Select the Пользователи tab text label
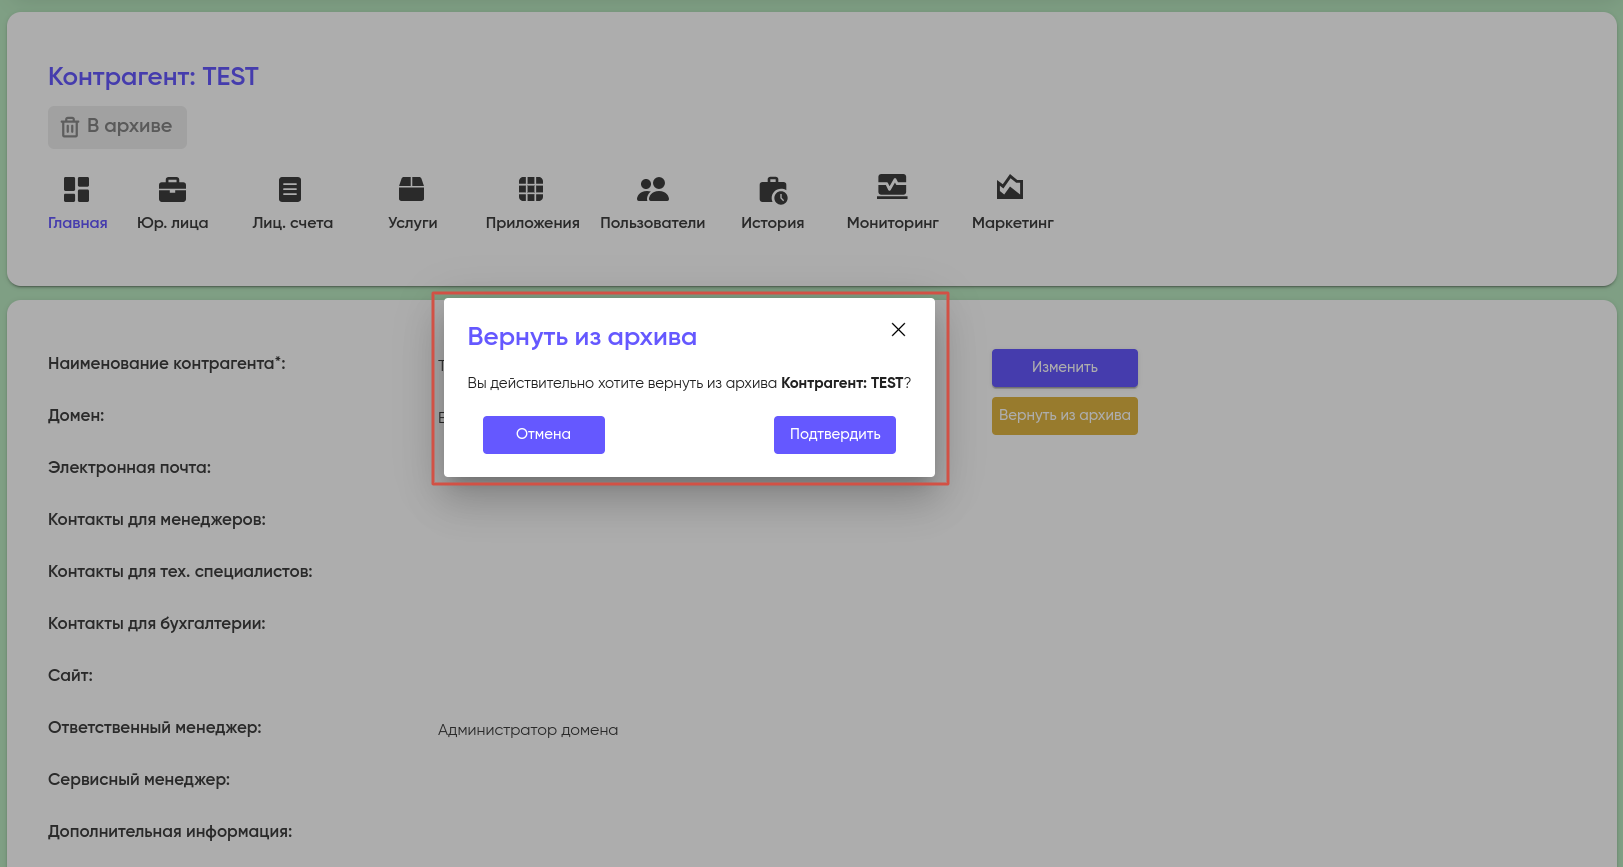Screen dimensions: 1623x867 click(x=652, y=223)
